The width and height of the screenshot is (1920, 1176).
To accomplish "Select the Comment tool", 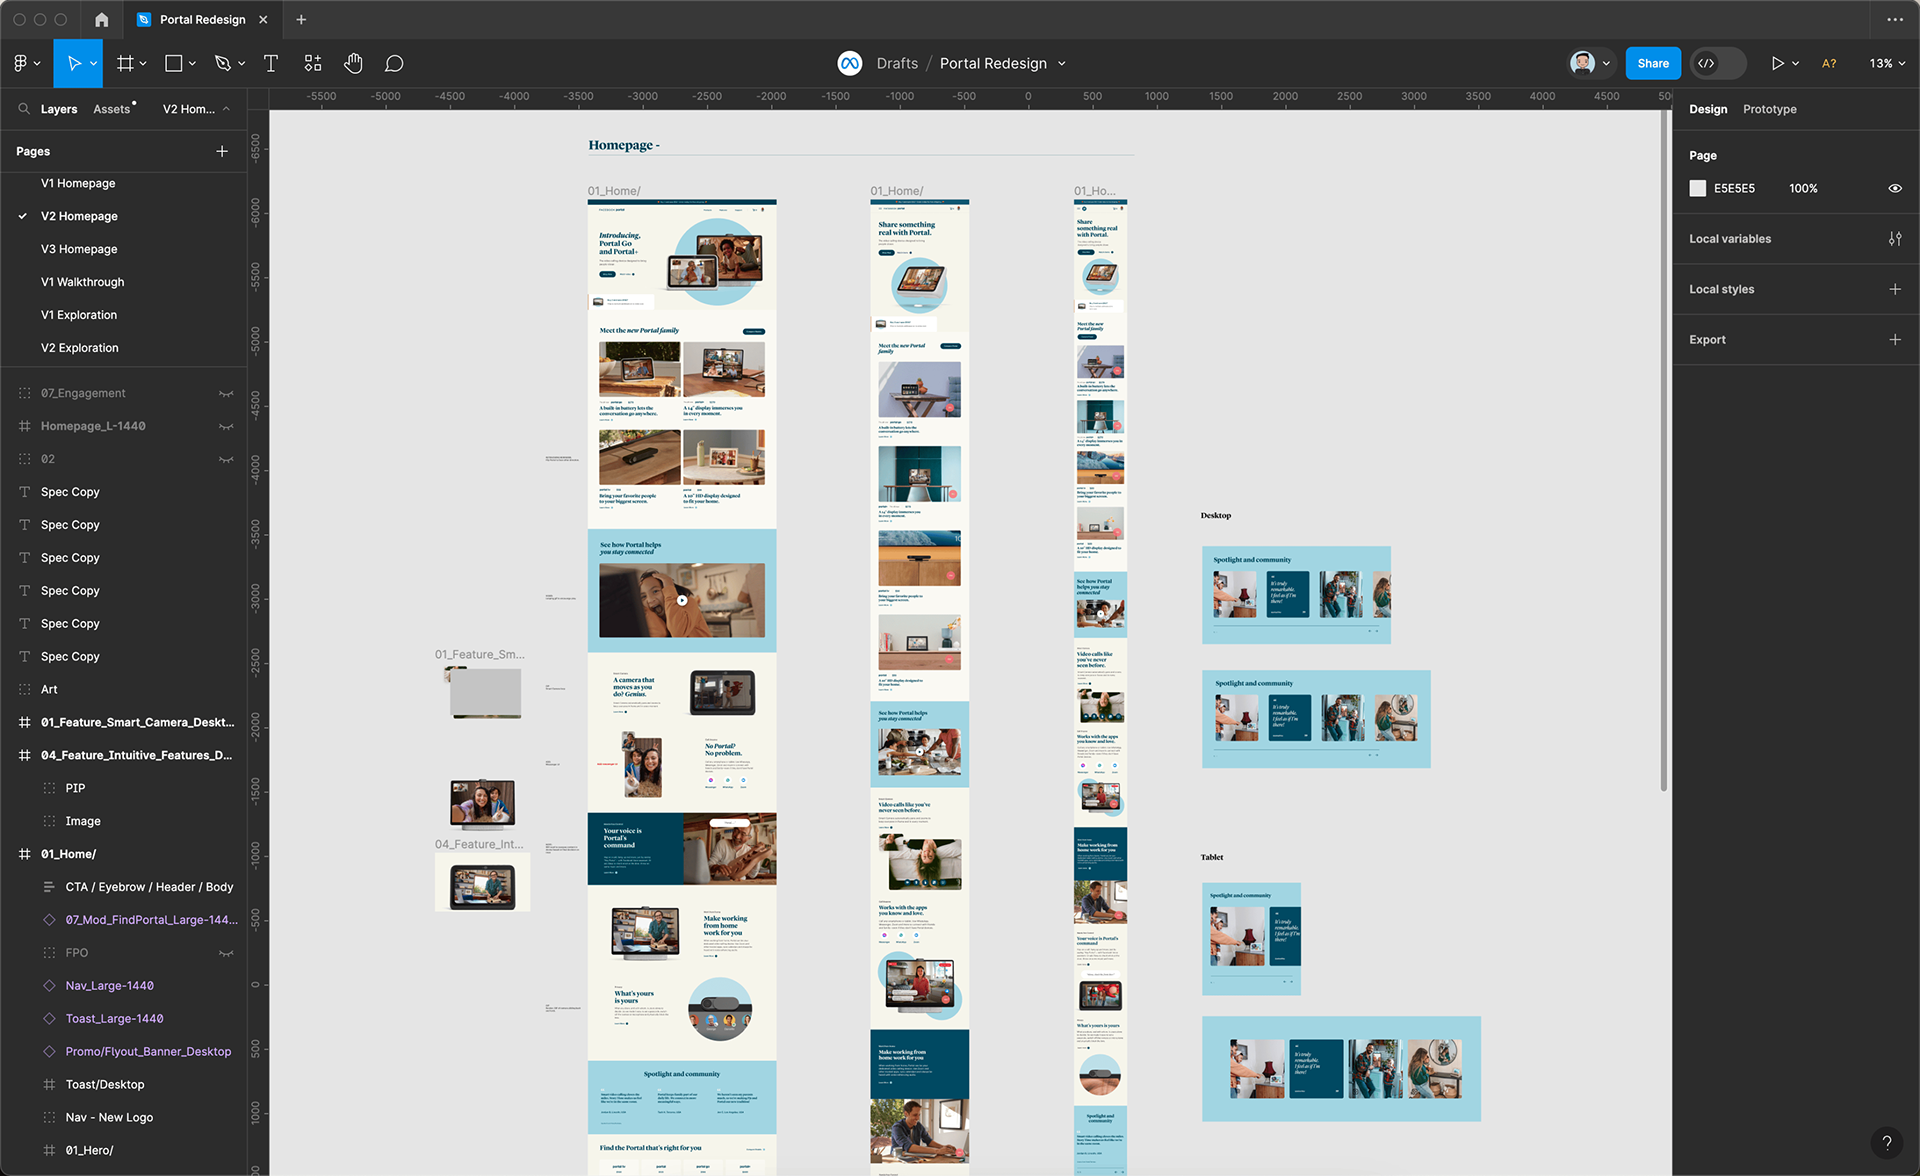I will (x=394, y=63).
